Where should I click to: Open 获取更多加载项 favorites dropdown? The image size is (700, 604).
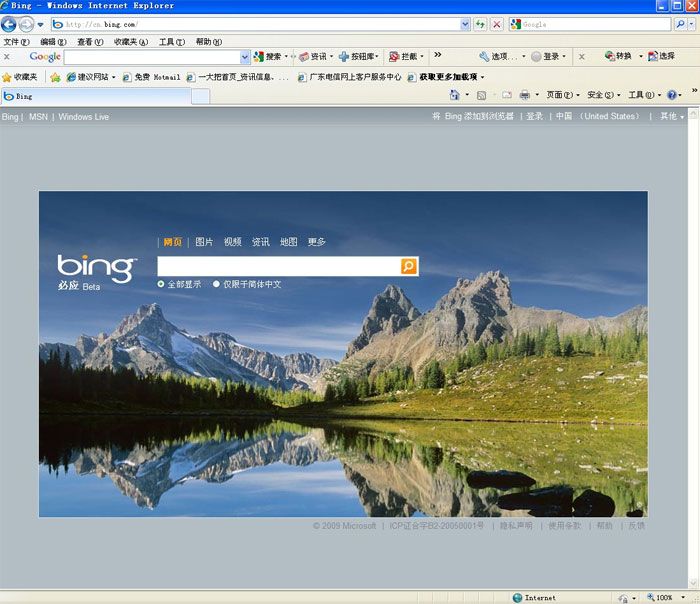click(x=446, y=77)
